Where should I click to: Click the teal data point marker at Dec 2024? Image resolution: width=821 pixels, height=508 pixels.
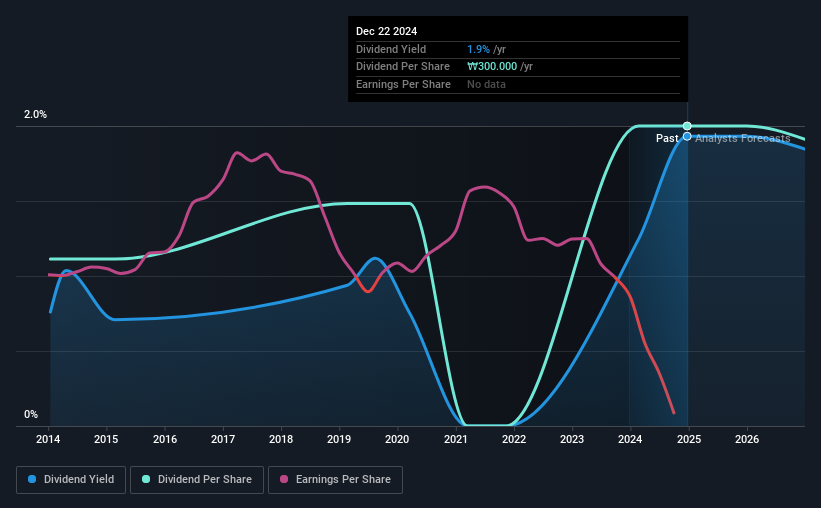coord(687,126)
